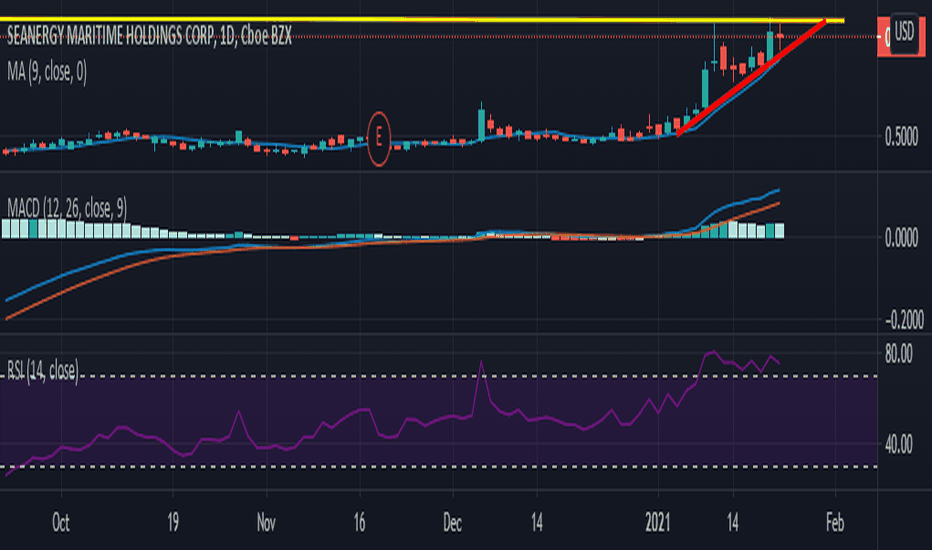Click the -0.2000 MACD axis label

904,320
